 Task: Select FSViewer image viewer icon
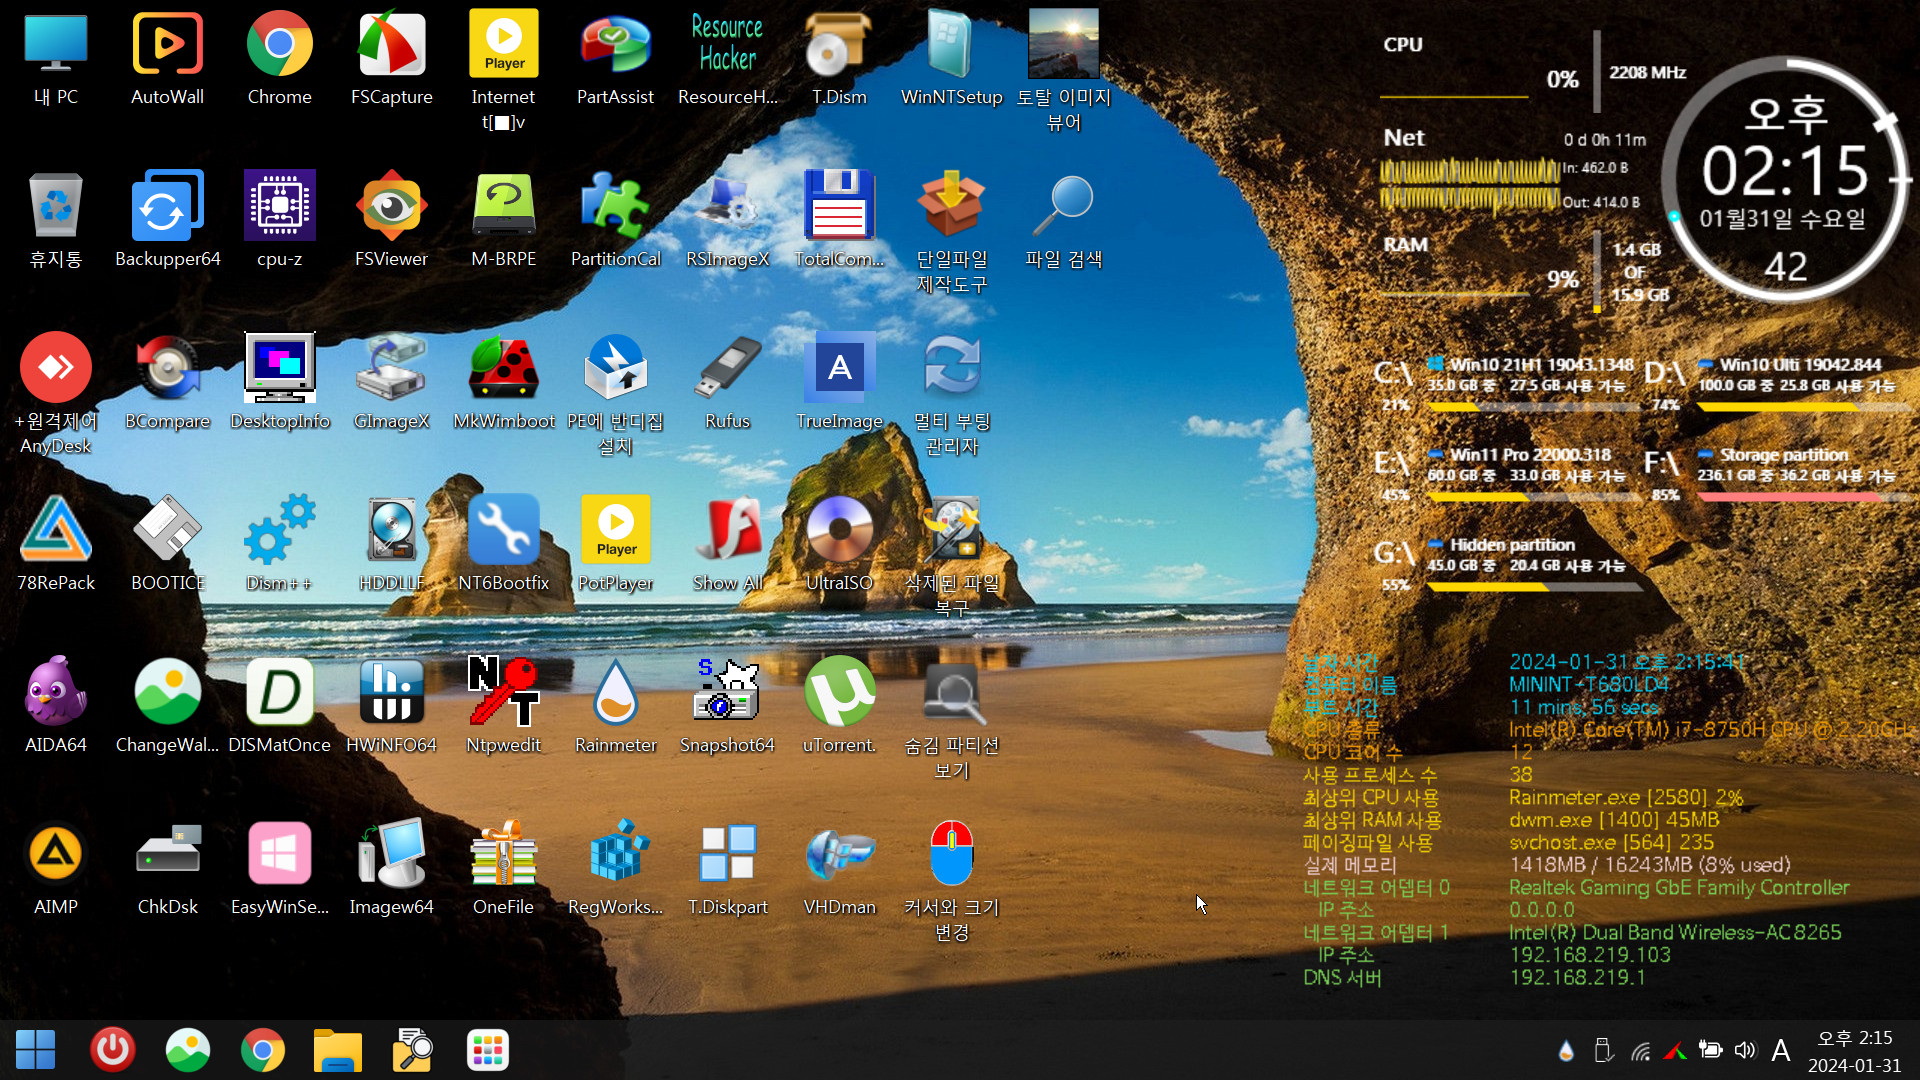tap(391, 220)
